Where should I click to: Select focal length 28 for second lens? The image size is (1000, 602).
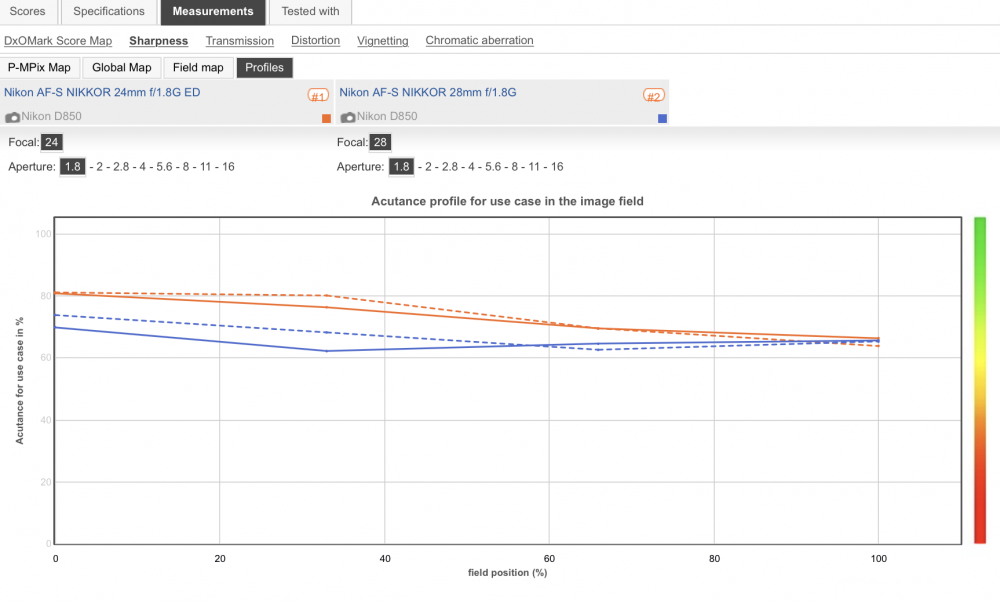coord(380,142)
